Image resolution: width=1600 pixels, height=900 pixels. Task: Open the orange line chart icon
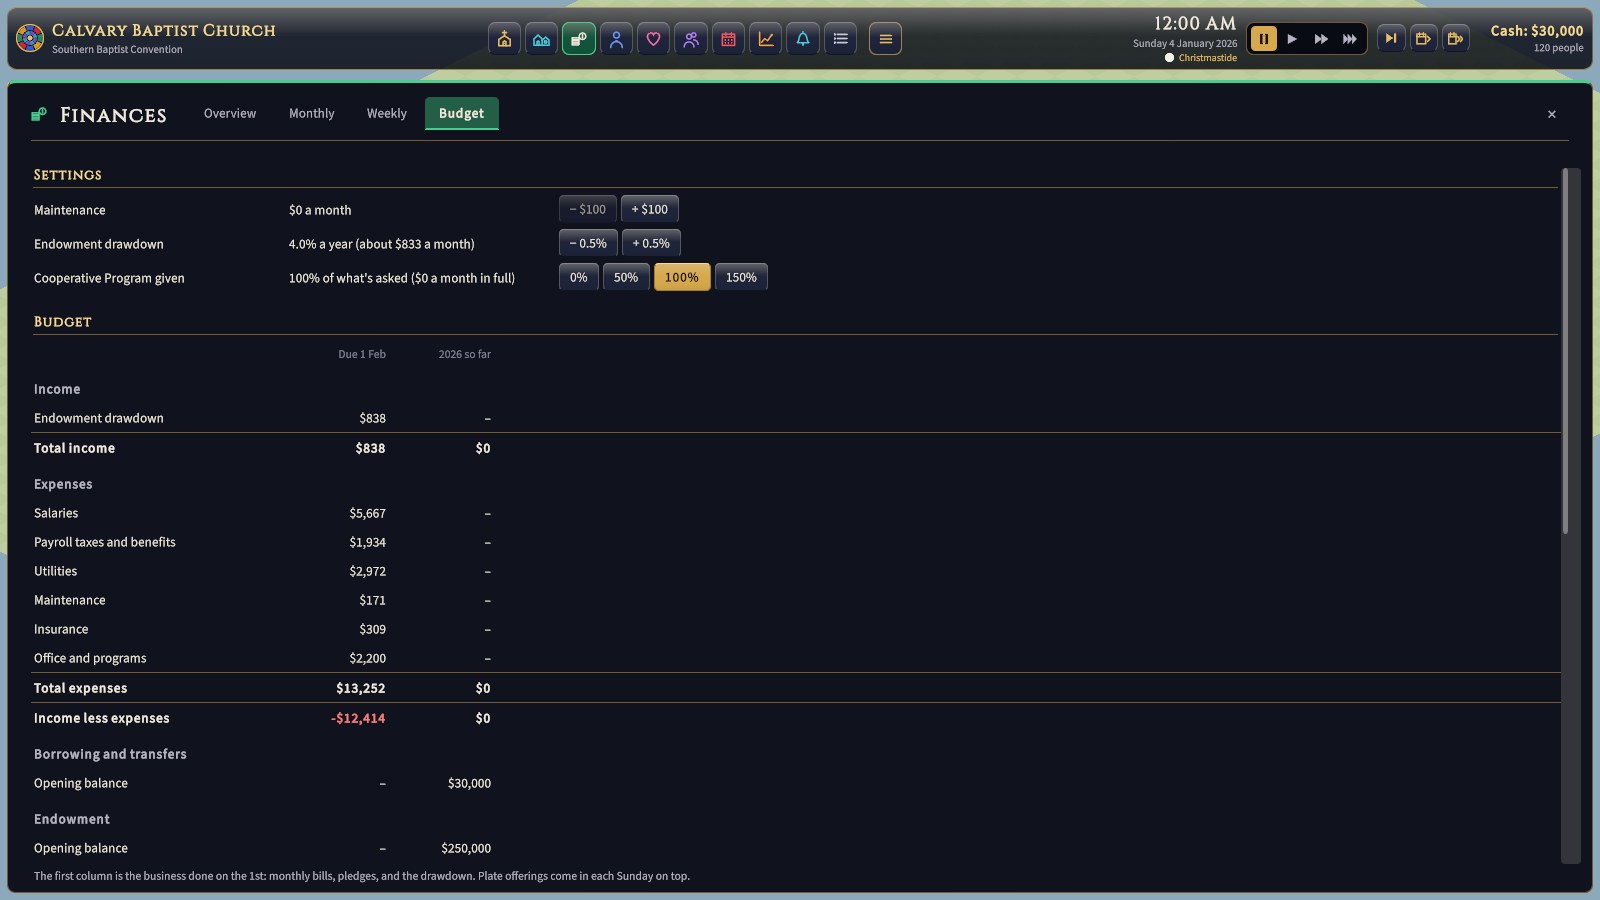(x=765, y=39)
